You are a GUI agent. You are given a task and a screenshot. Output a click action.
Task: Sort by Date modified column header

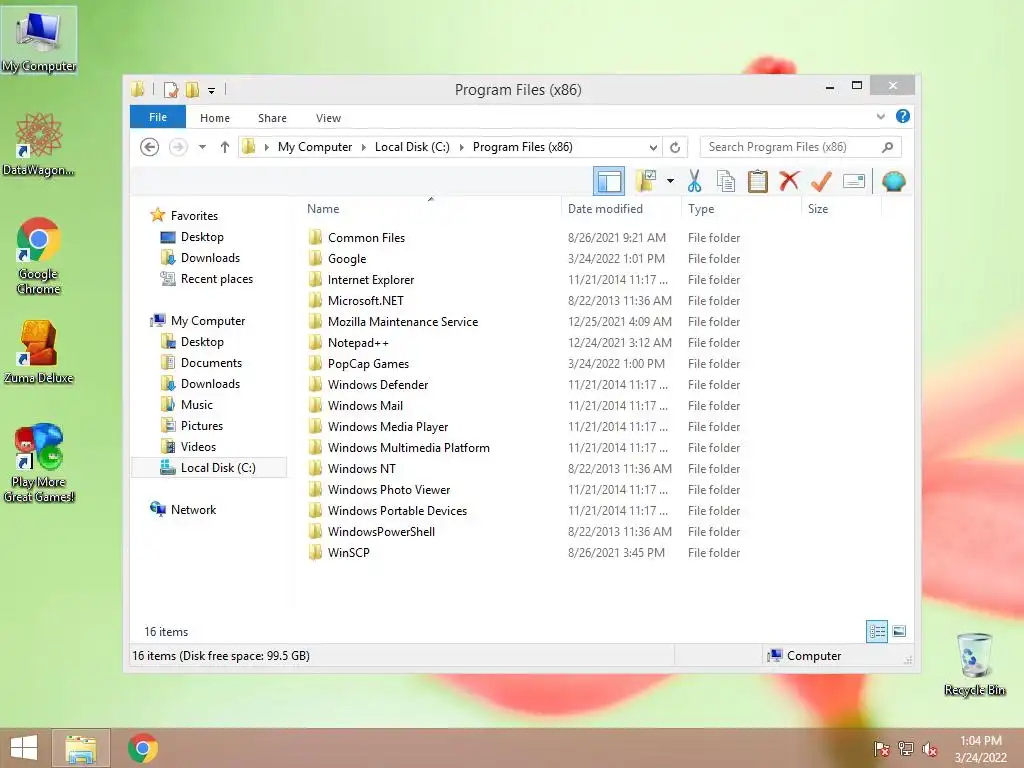click(x=620, y=208)
